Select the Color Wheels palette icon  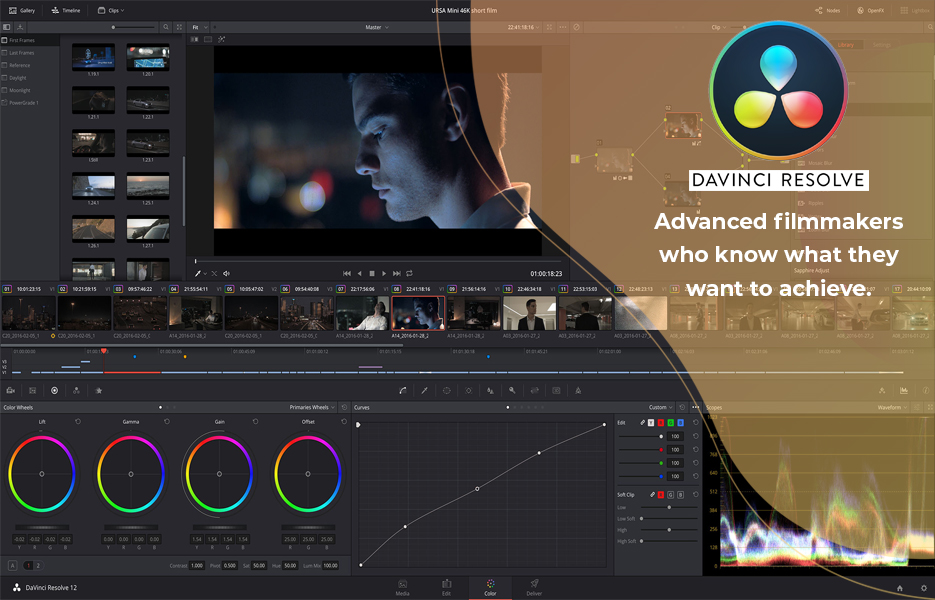pyautogui.click(x=54, y=391)
